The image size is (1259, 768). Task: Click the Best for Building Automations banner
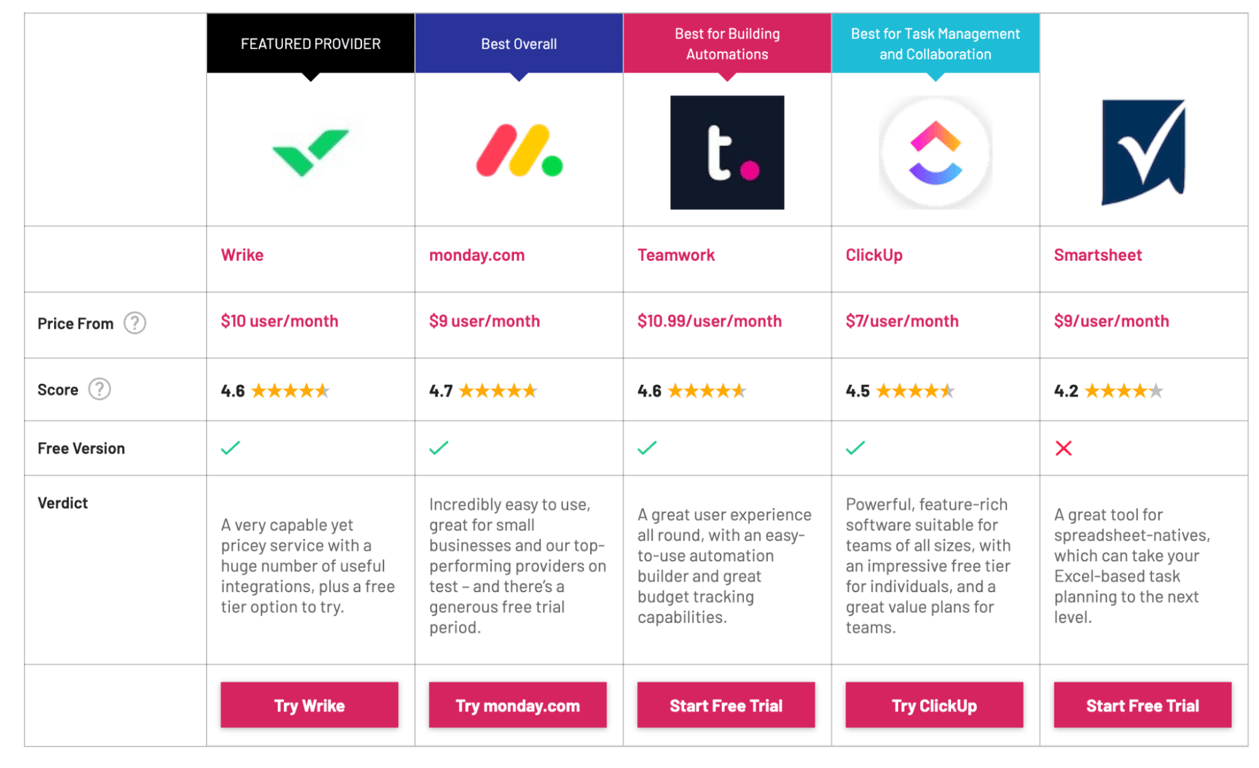727,43
